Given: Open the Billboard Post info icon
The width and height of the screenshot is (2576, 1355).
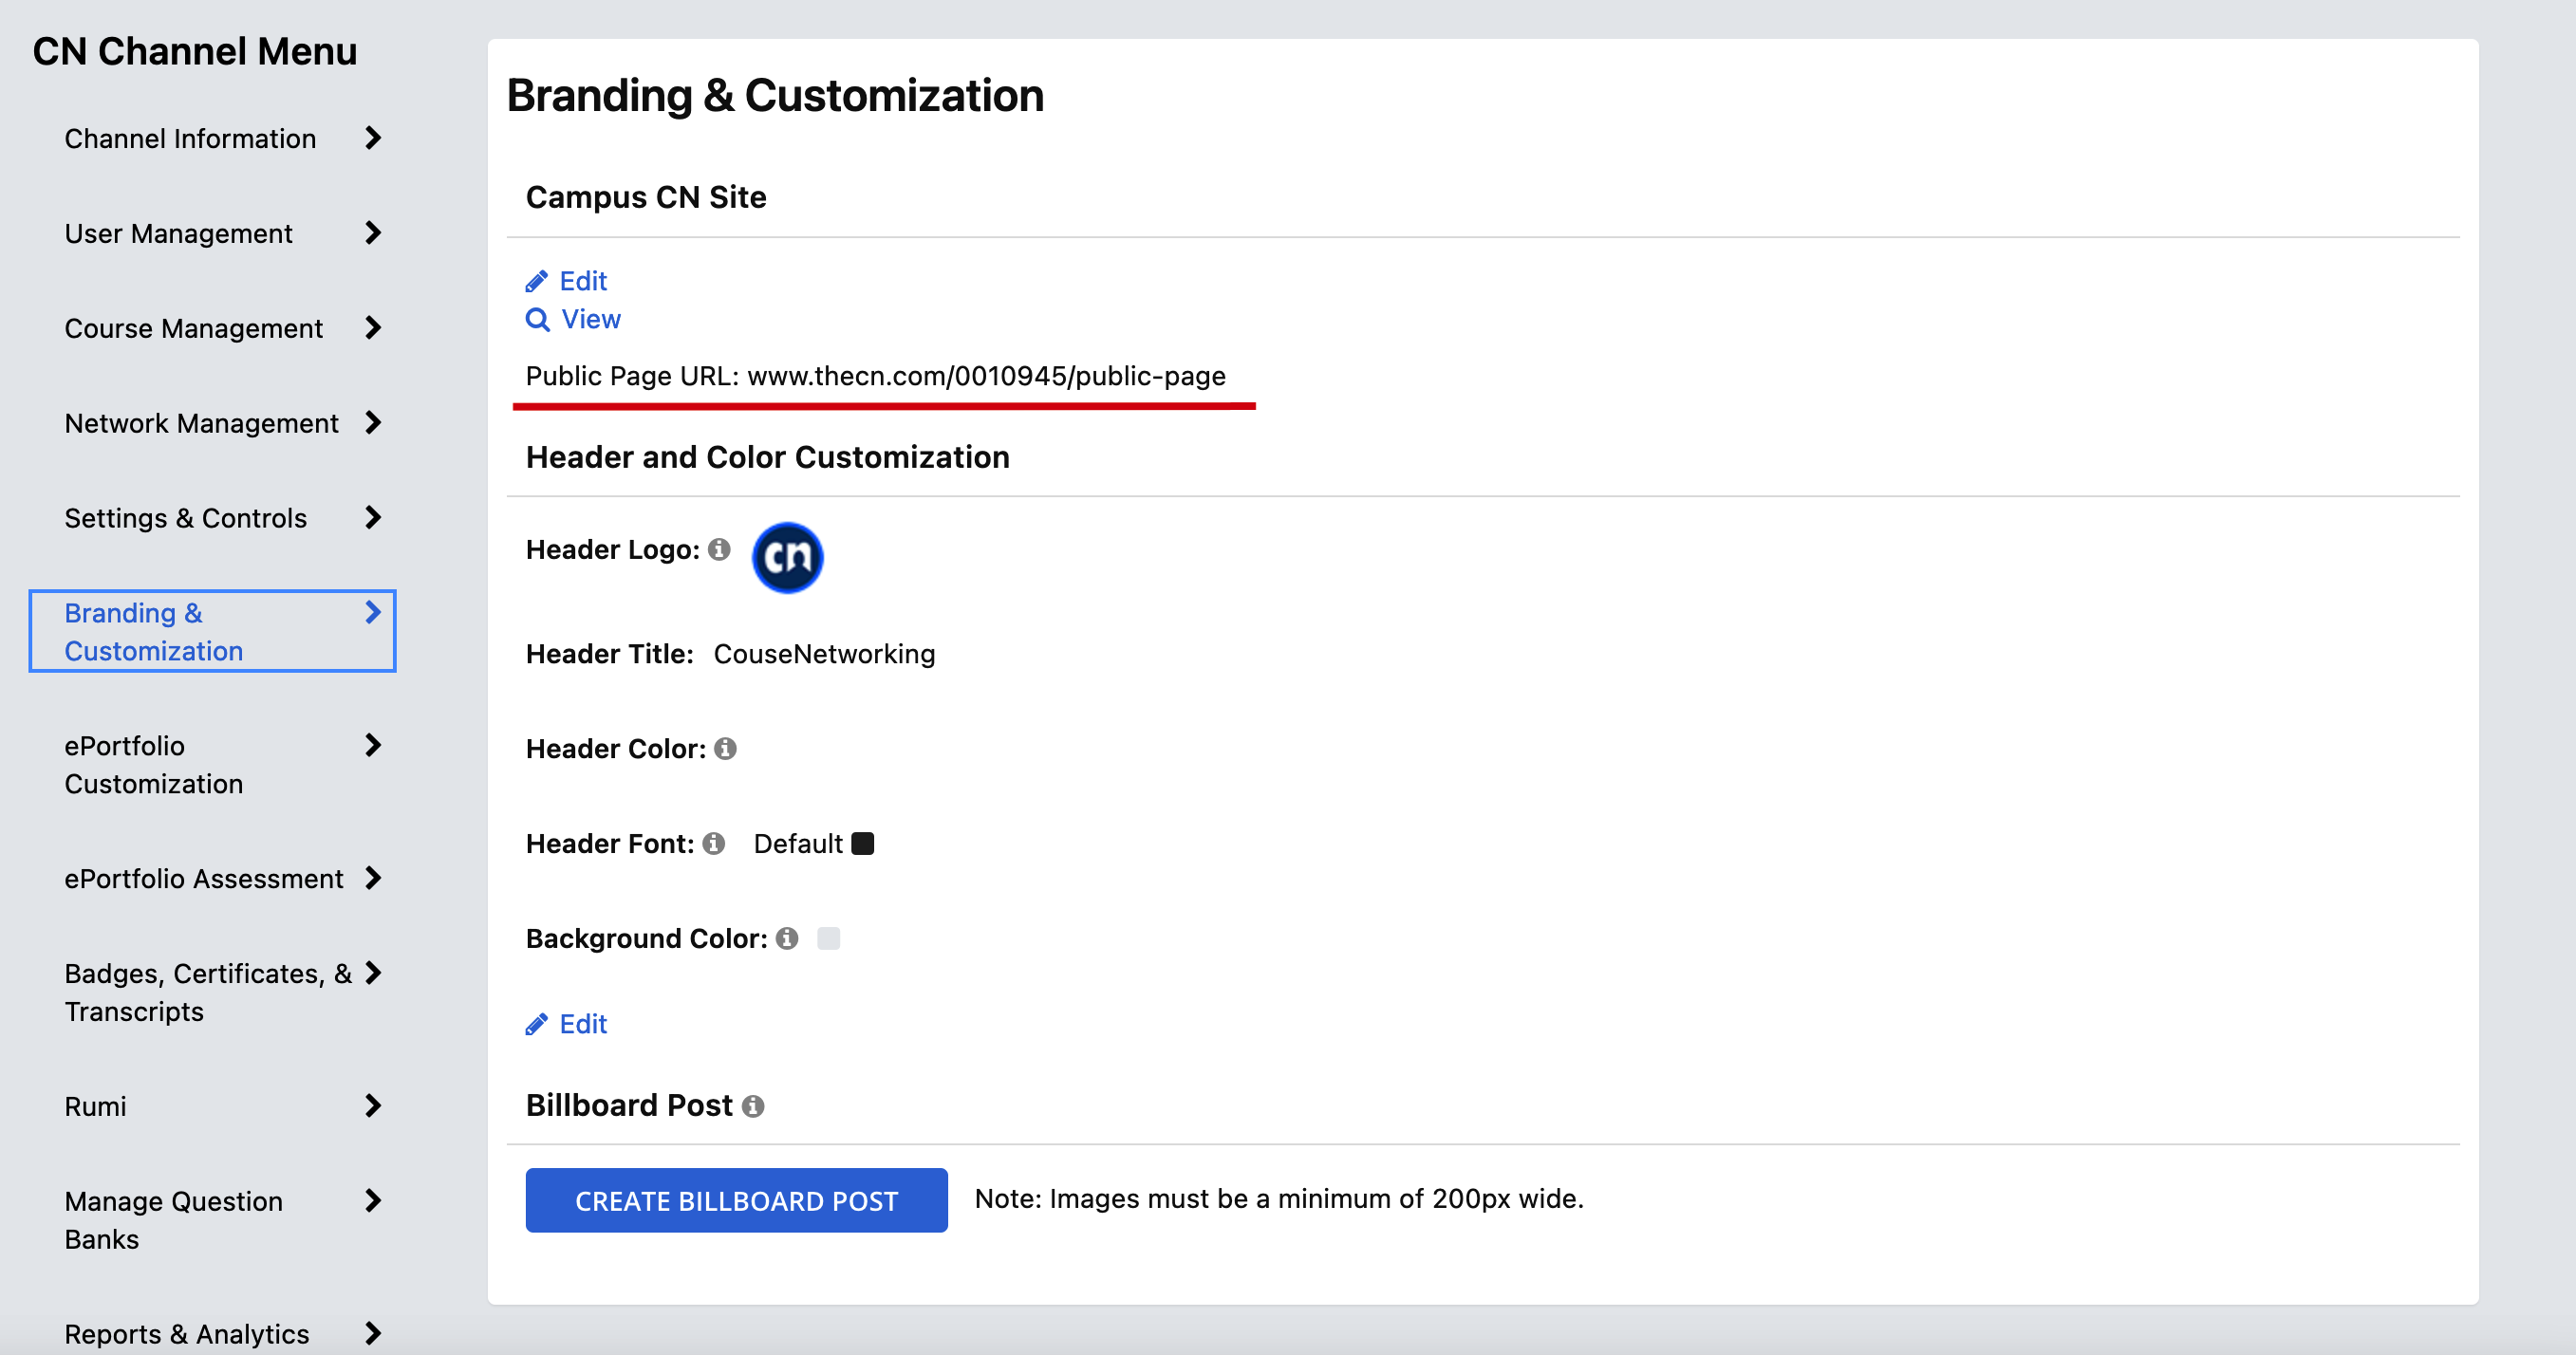Looking at the screenshot, I should click(754, 1106).
